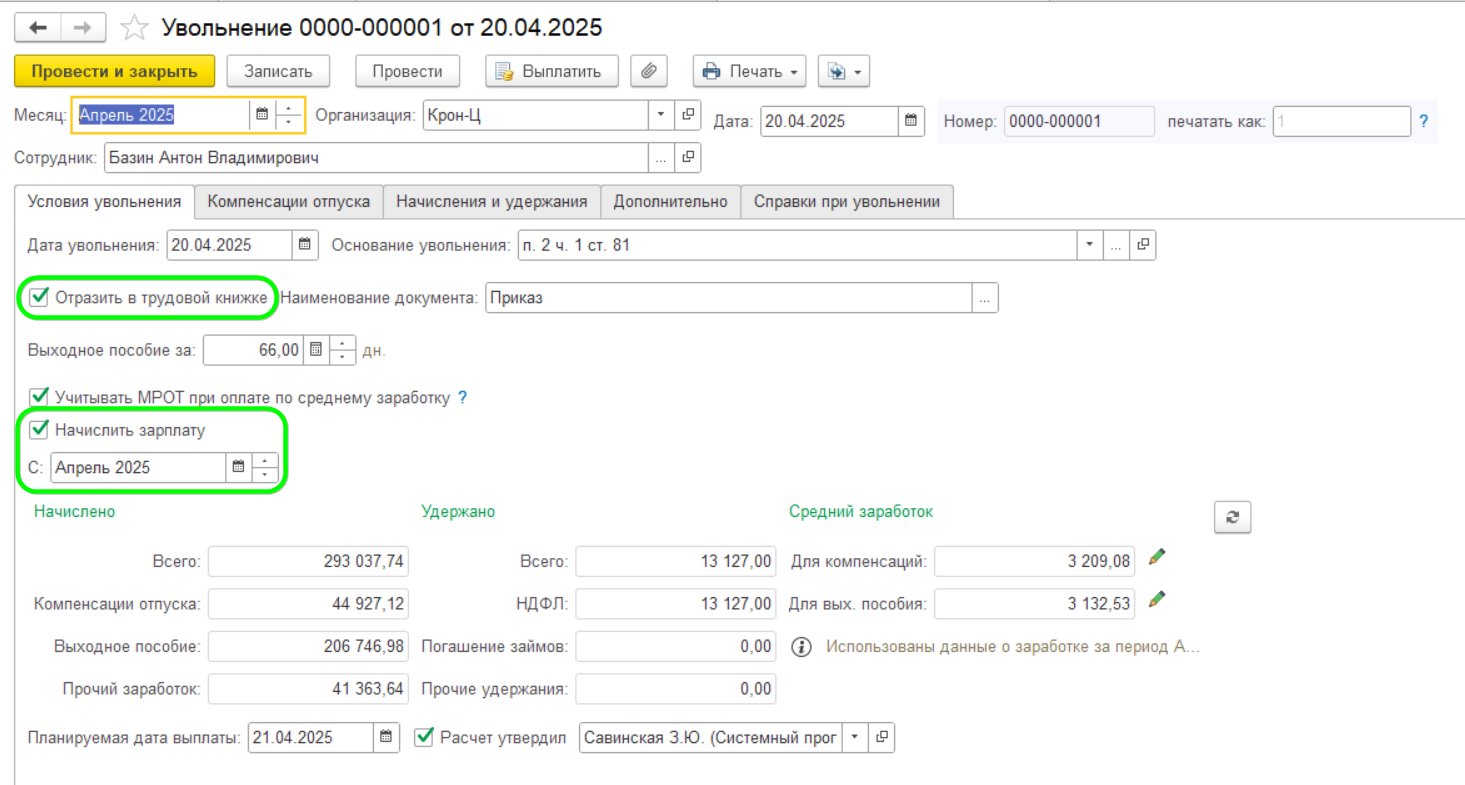Screen dimensions: 1465x785
Task: Open calendar for planned payment date
Action: coord(386,738)
